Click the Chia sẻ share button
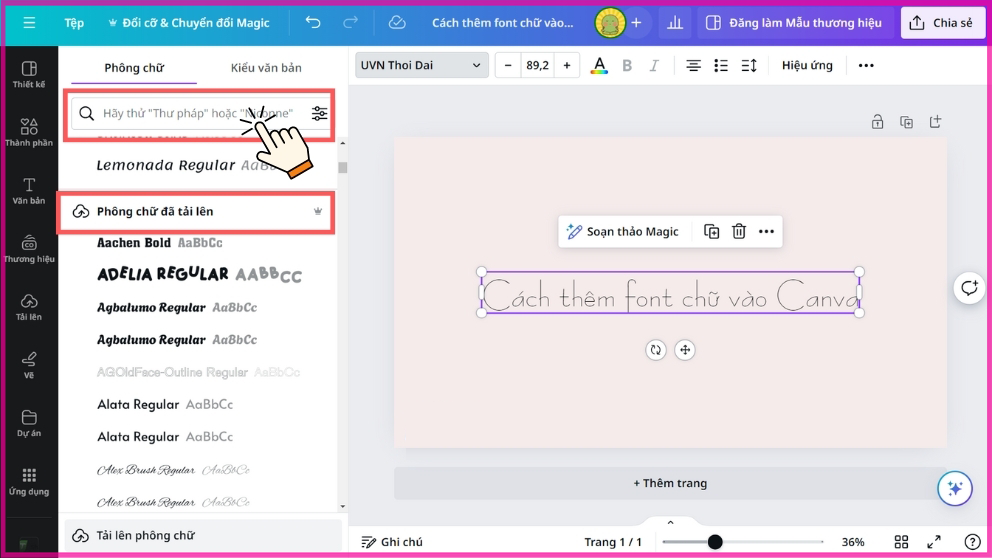 [941, 23]
